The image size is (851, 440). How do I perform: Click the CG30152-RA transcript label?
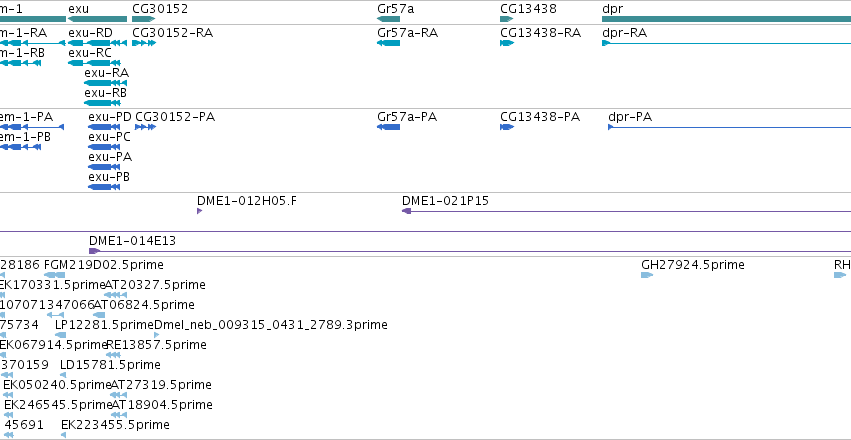(173, 33)
